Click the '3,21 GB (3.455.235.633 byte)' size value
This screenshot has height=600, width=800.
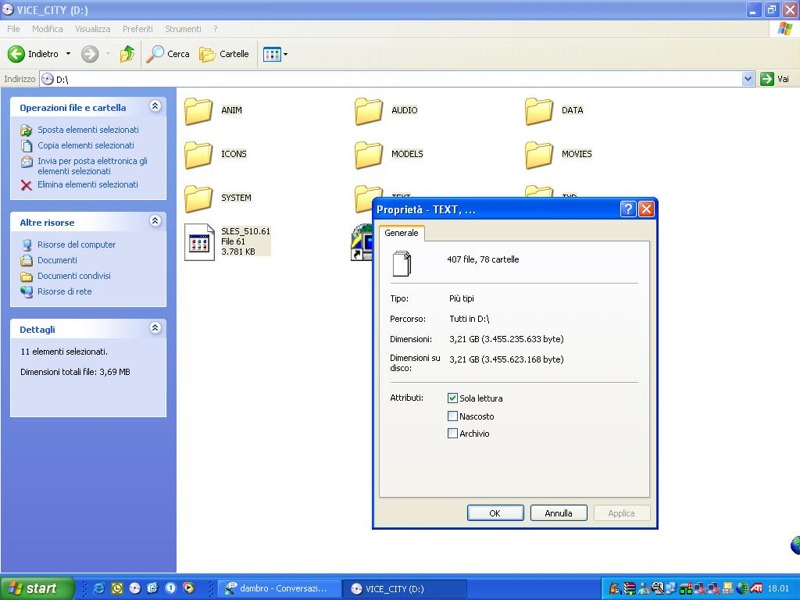tap(507, 339)
